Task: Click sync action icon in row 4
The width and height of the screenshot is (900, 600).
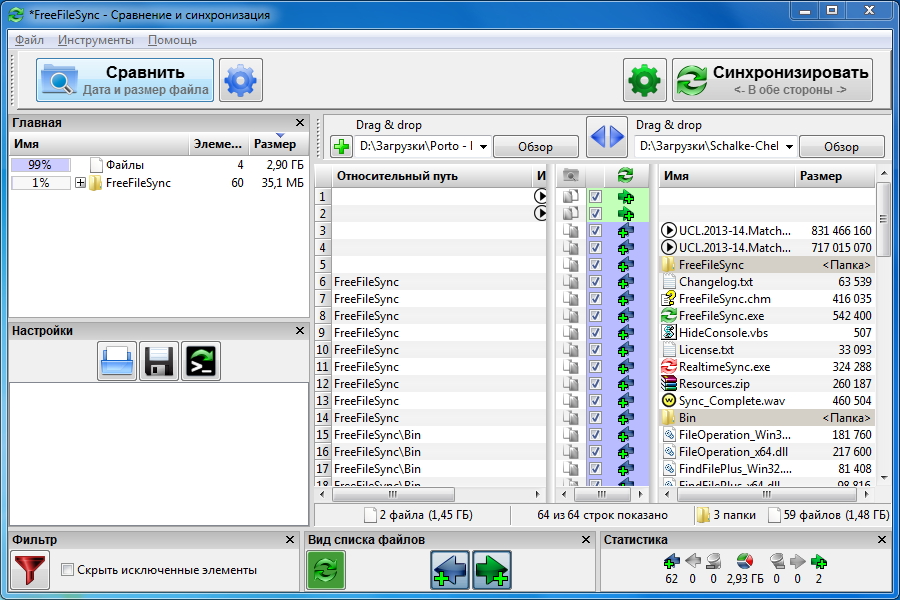Action: pyautogui.click(x=626, y=248)
